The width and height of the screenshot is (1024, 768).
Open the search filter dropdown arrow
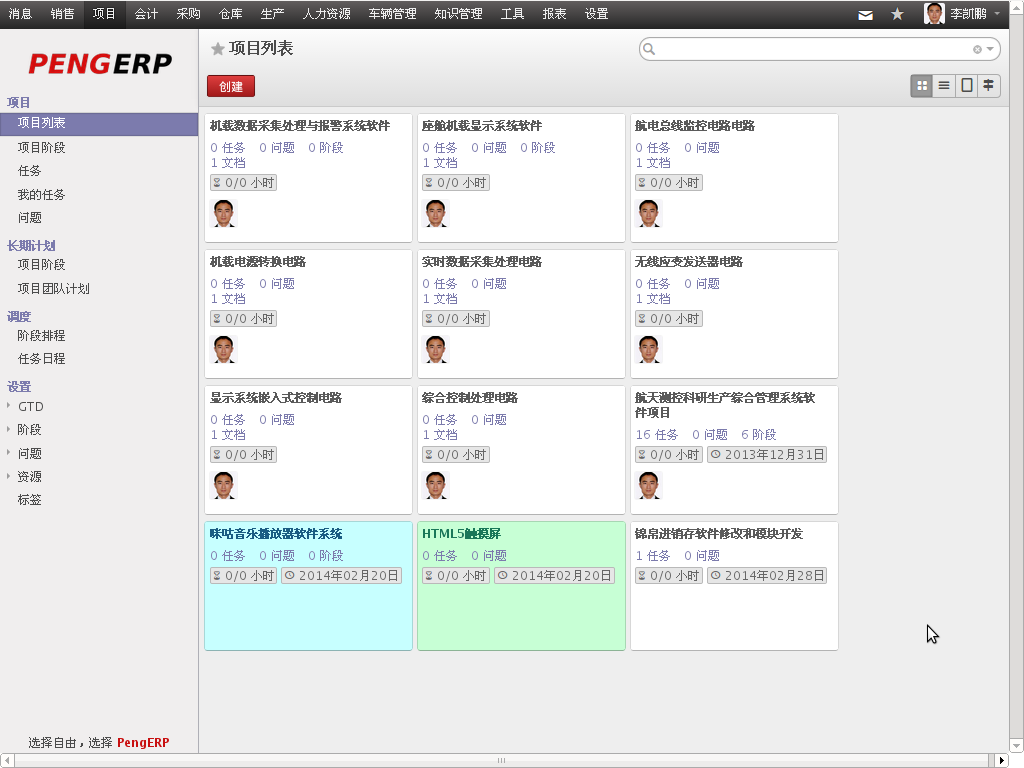click(990, 48)
